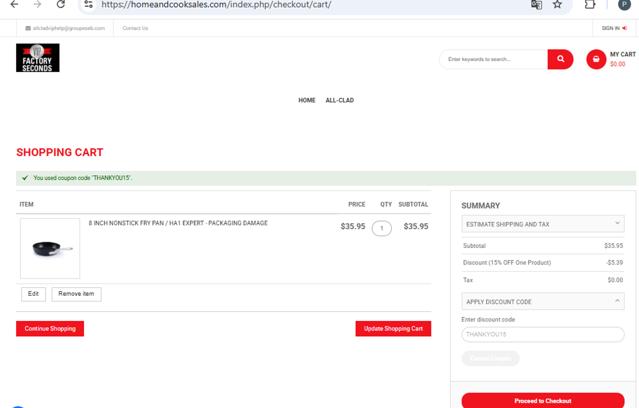Click the support email link
The height and width of the screenshot is (408, 639).
tap(65, 28)
